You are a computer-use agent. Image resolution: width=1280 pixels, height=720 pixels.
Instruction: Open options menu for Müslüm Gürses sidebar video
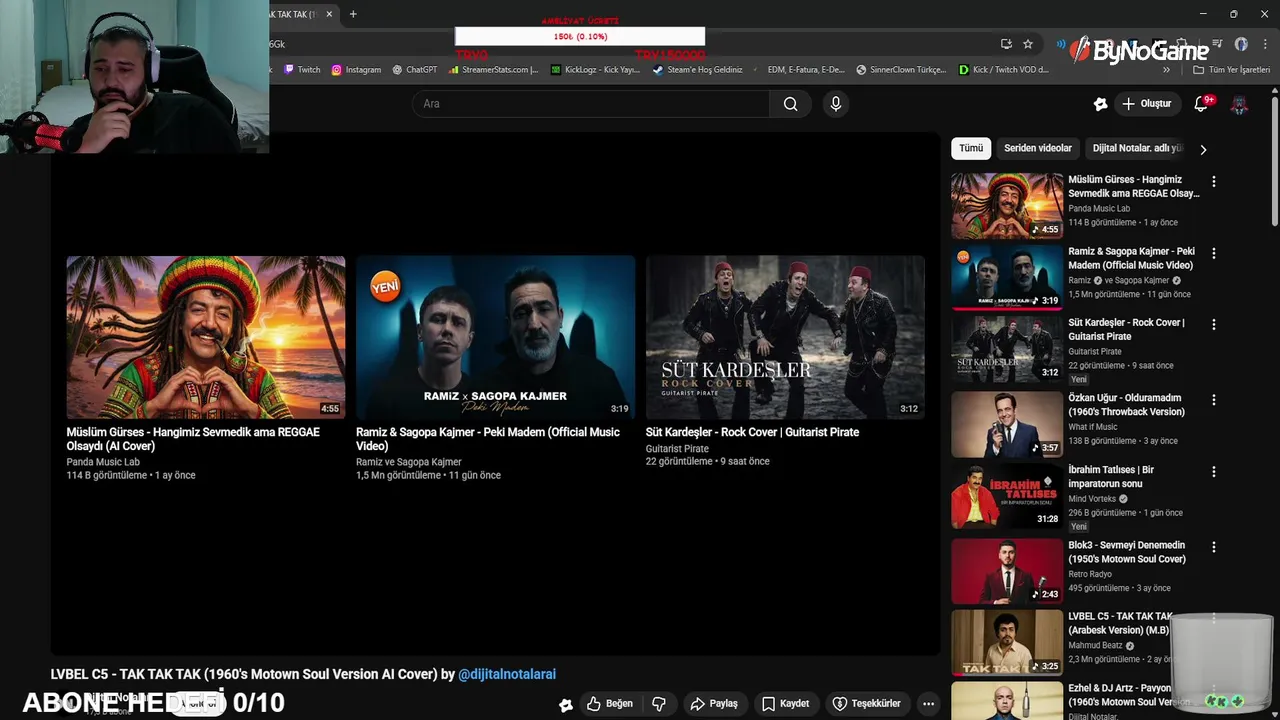[1214, 182]
